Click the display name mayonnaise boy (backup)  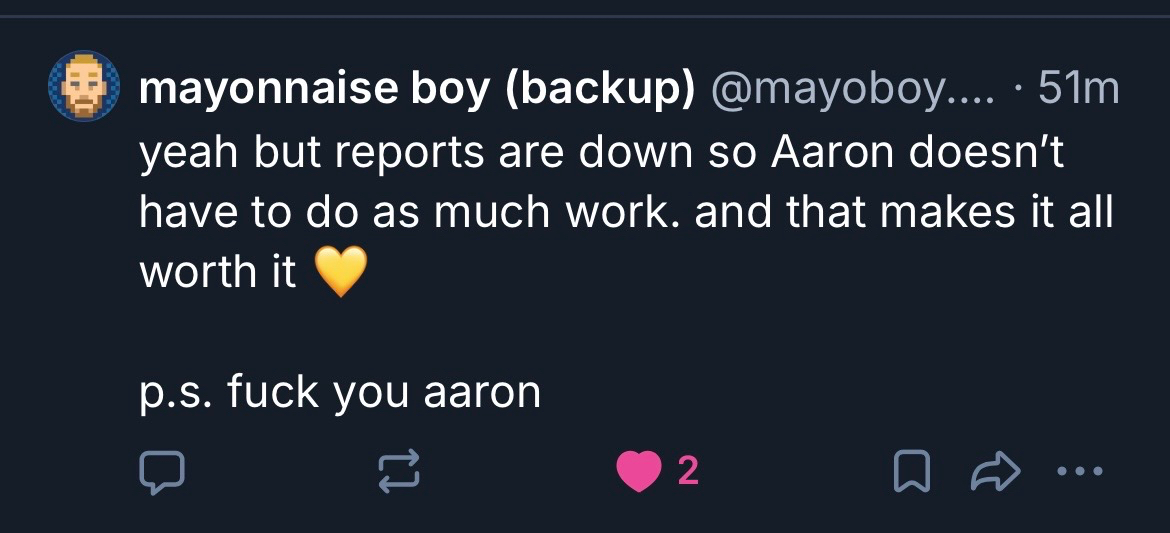(x=417, y=91)
